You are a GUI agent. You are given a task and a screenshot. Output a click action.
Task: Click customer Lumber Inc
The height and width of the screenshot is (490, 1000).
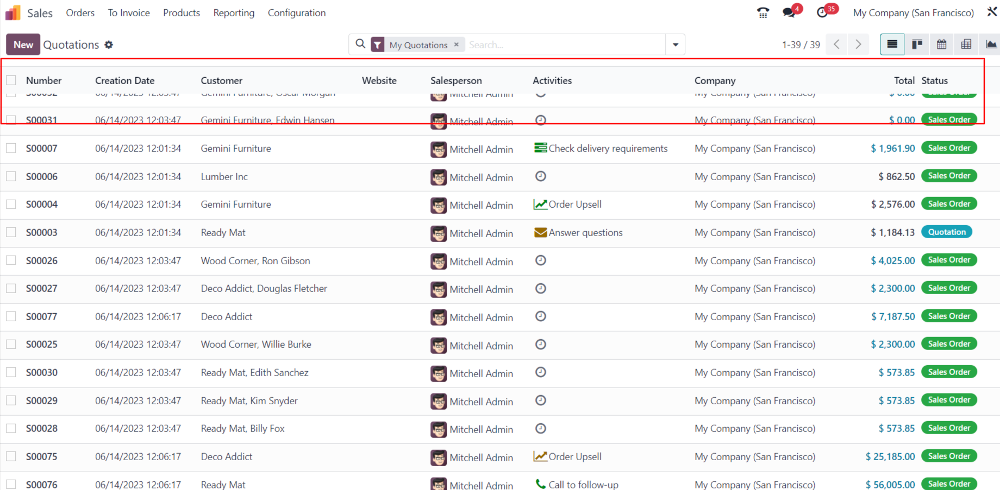pyautogui.click(x=224, y=176)
